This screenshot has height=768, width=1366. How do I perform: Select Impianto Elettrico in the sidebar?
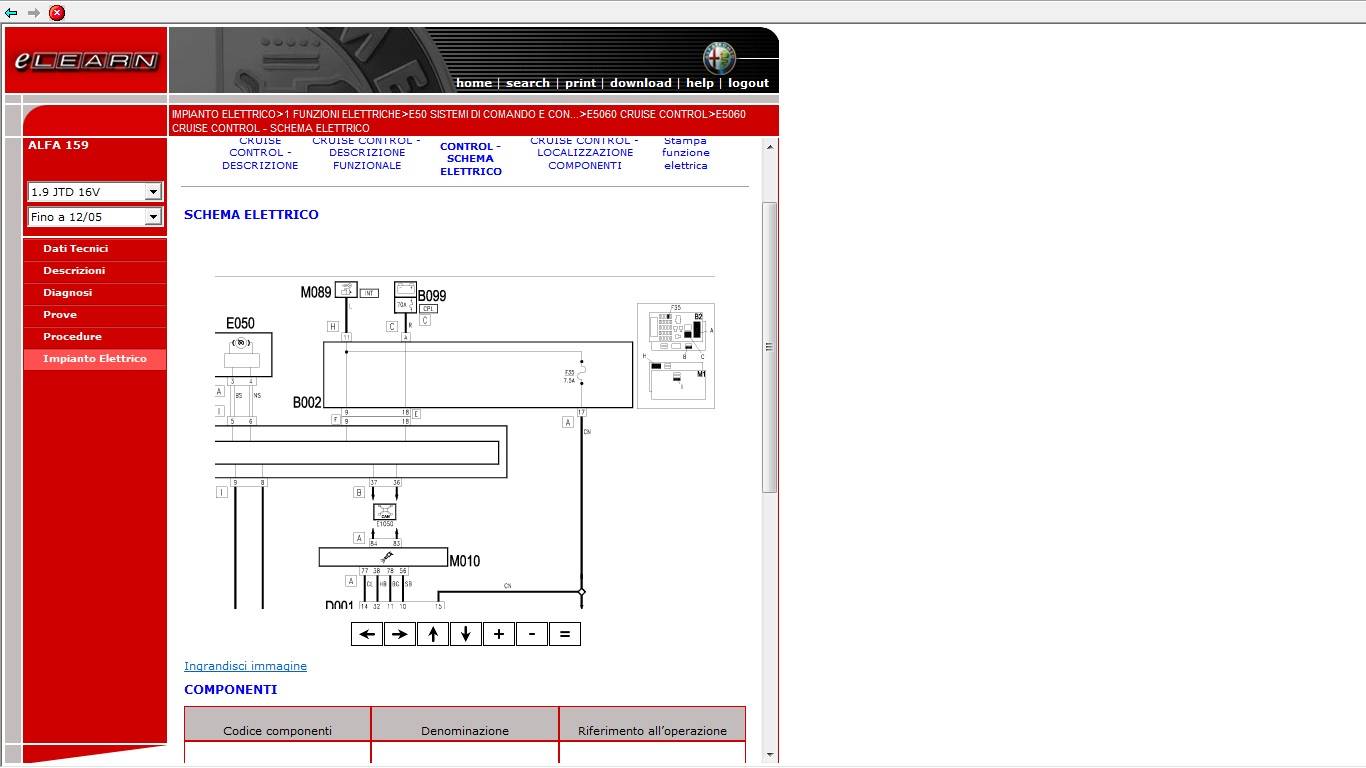95,359
